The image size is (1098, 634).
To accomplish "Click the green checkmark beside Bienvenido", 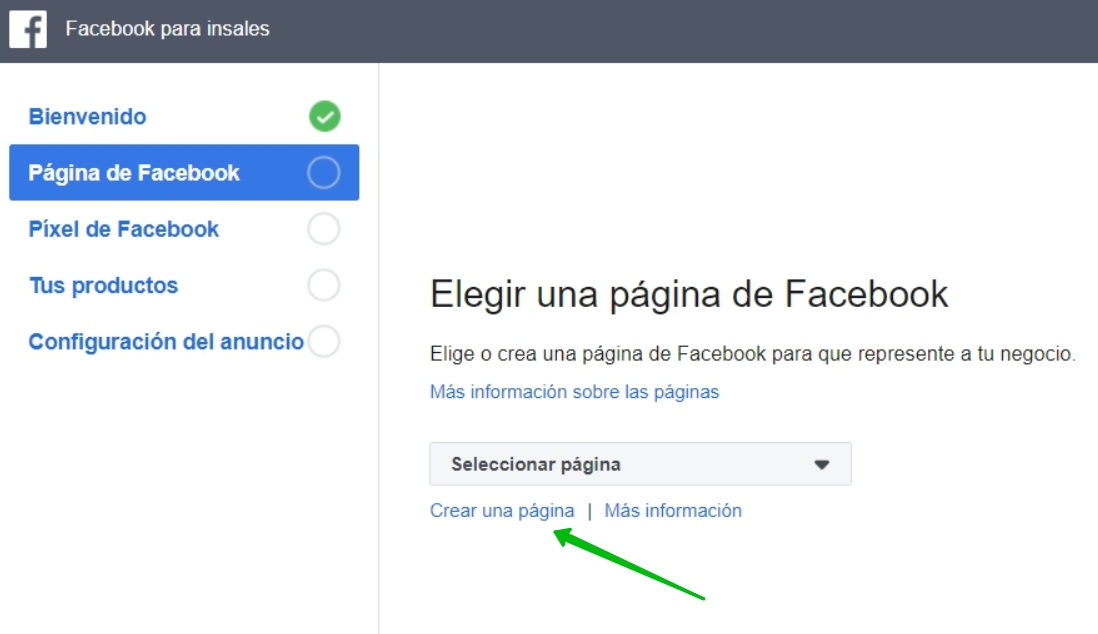I will pos(324,117).
